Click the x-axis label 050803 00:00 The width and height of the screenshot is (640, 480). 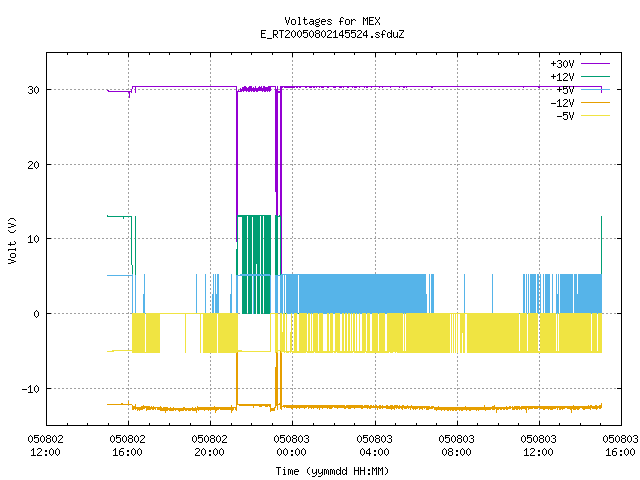tap(291, 446)
